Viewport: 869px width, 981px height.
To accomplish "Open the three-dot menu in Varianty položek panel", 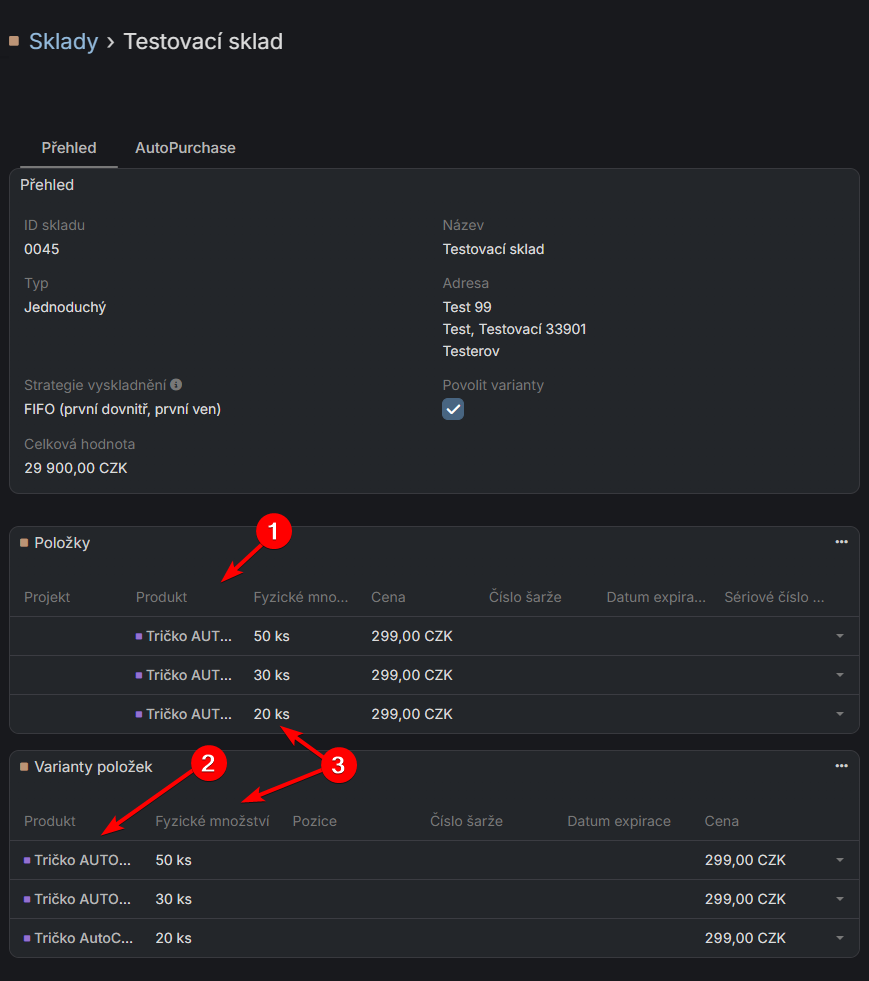I will click(841, 766).
